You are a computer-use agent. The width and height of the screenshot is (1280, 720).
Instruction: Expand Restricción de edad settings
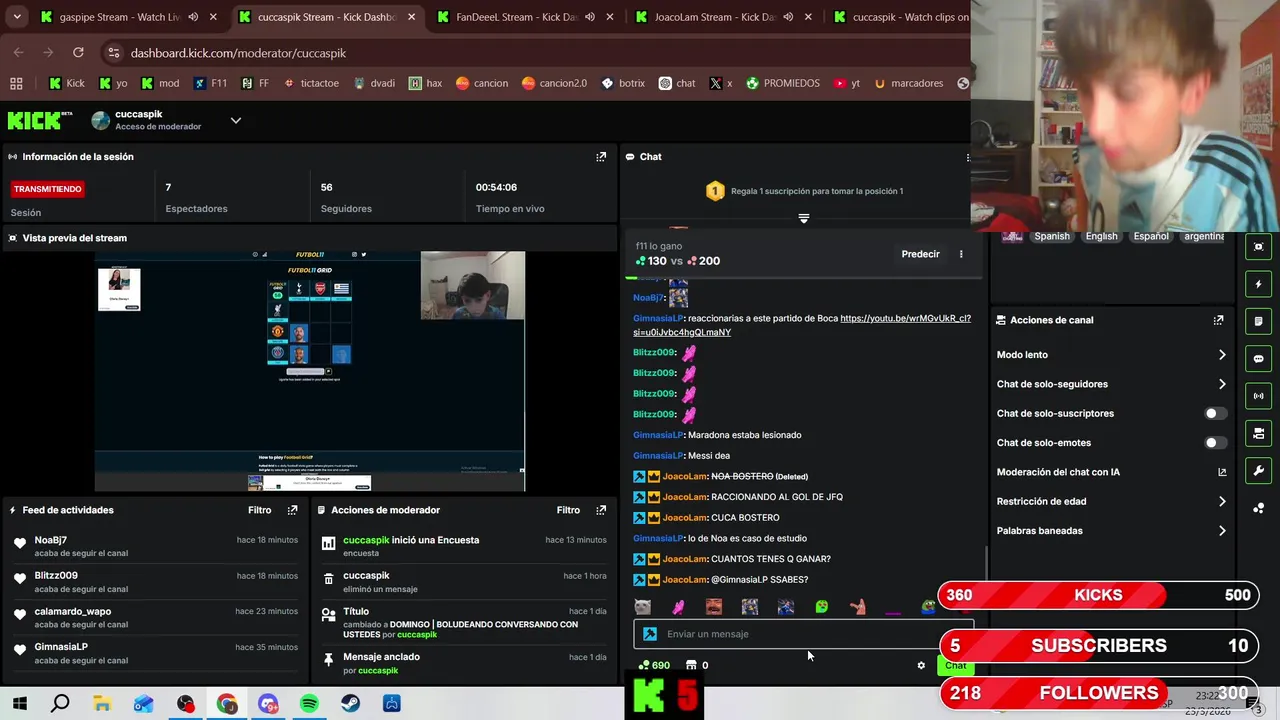pyautogui.click(x=1222, y=502)
